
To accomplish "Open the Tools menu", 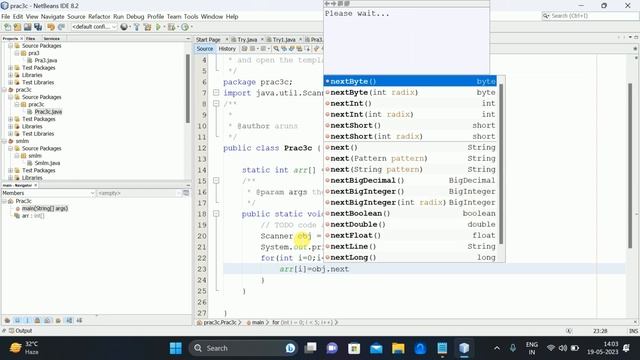I will pos(191,17).
